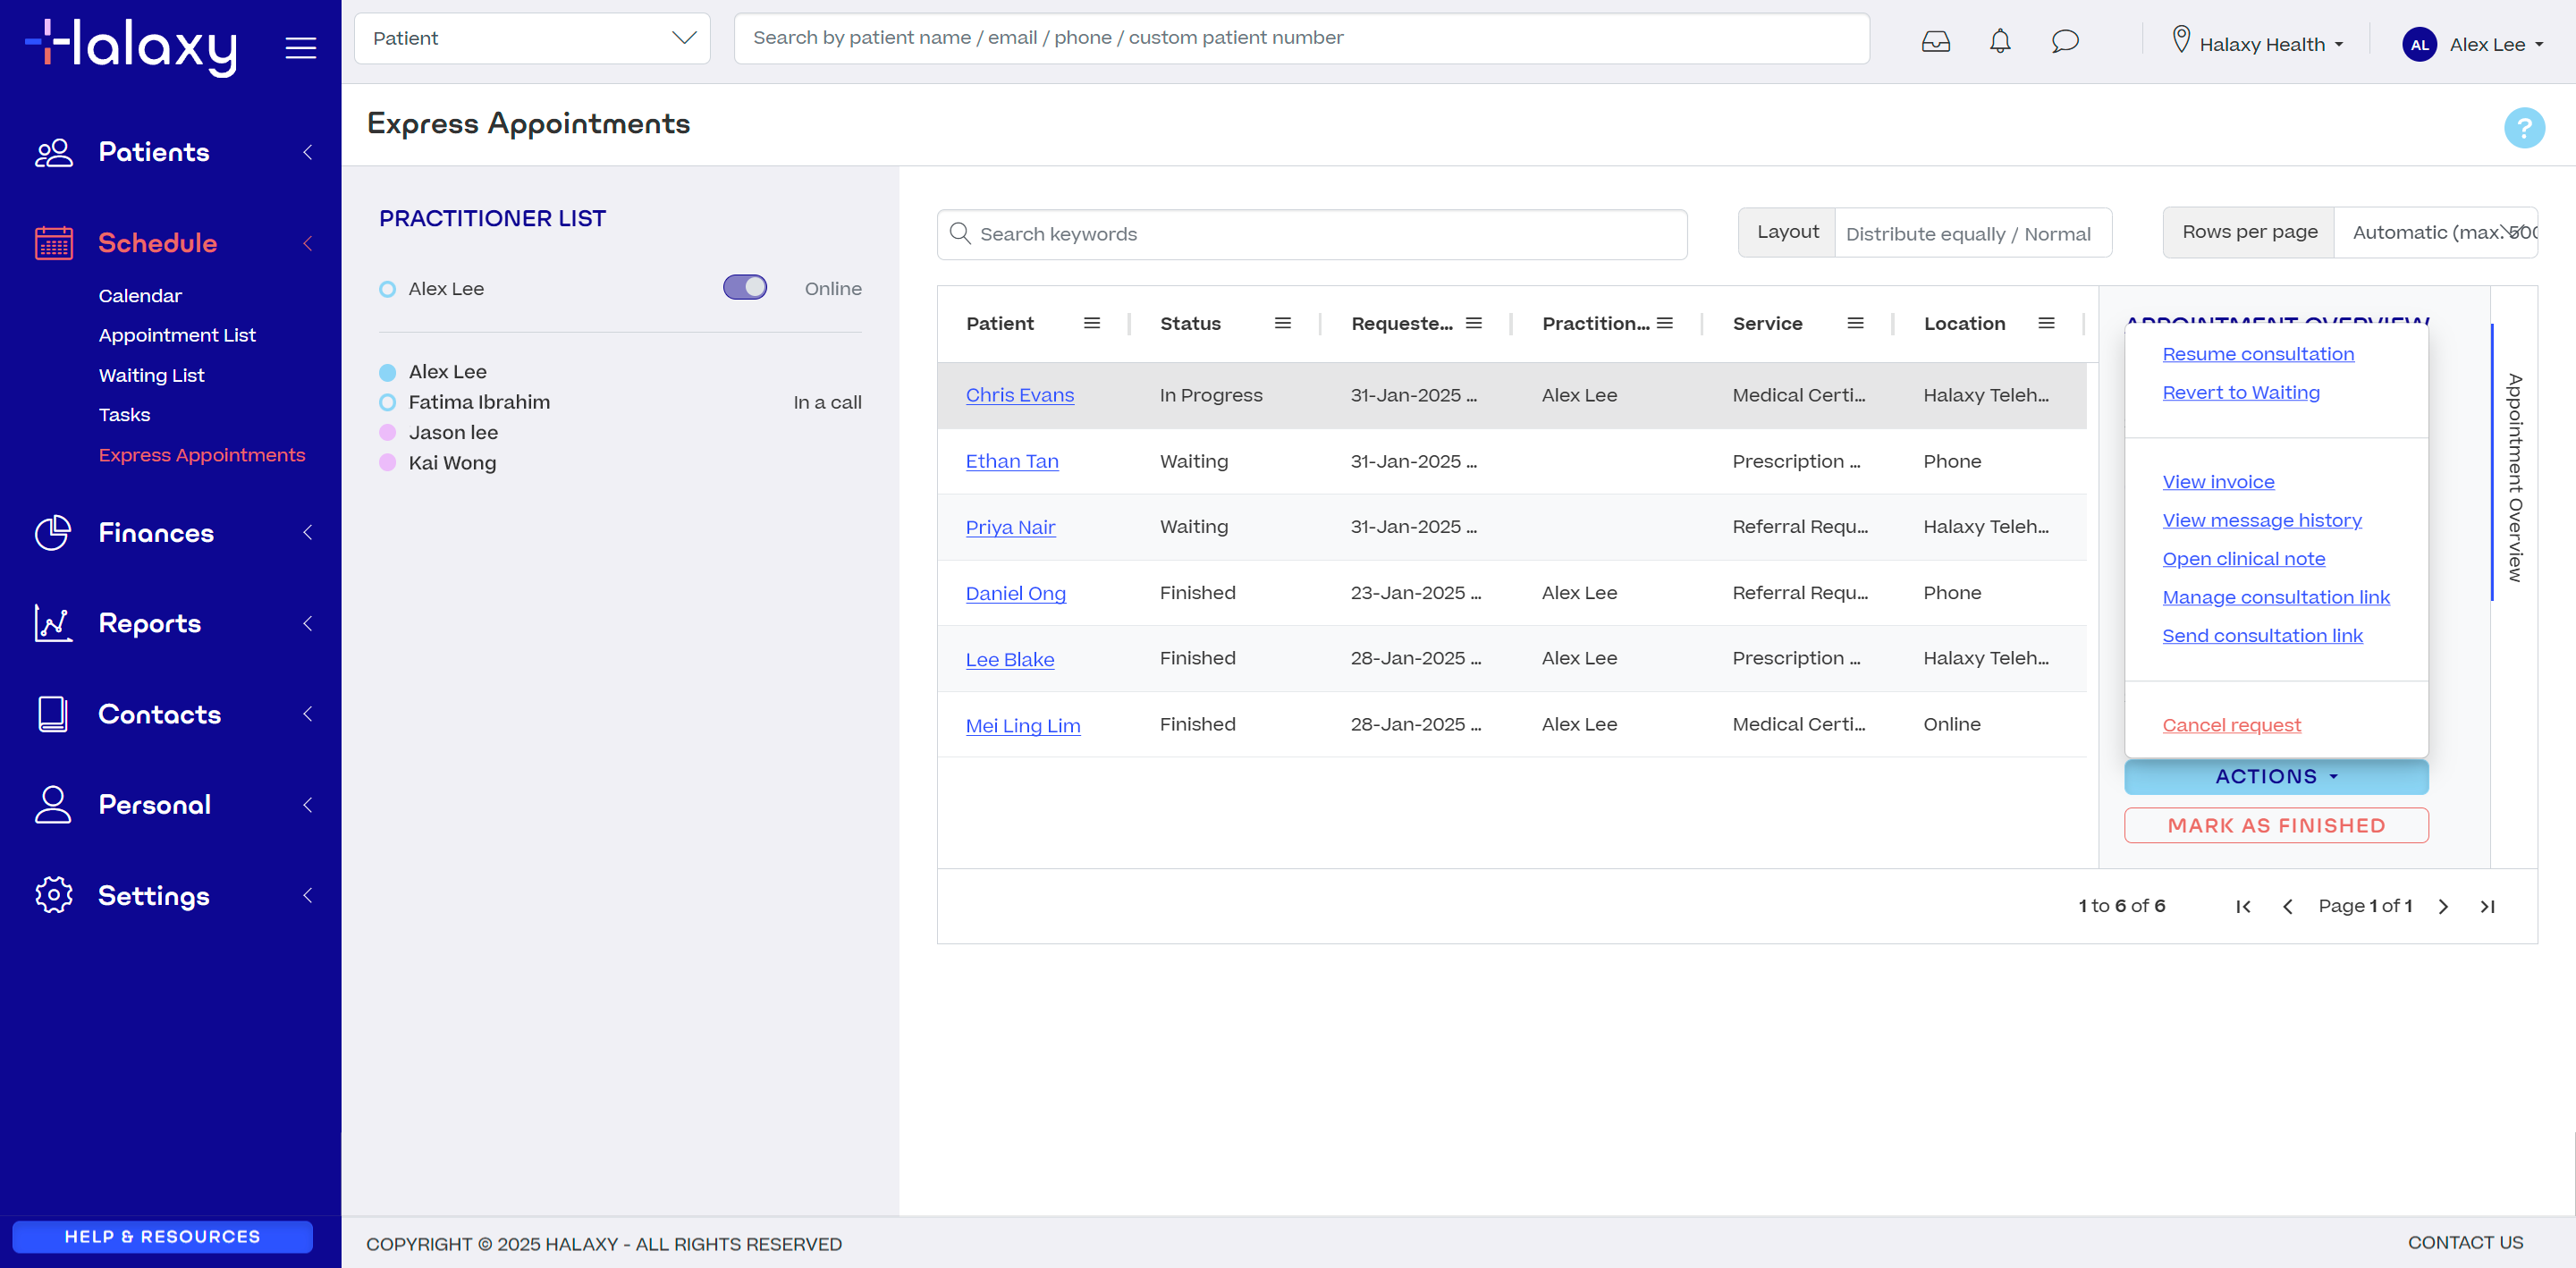The width and height of the screenshot is (2576, 1268).
Task: Open the inbox tray icon
Action: (1935, 41)
